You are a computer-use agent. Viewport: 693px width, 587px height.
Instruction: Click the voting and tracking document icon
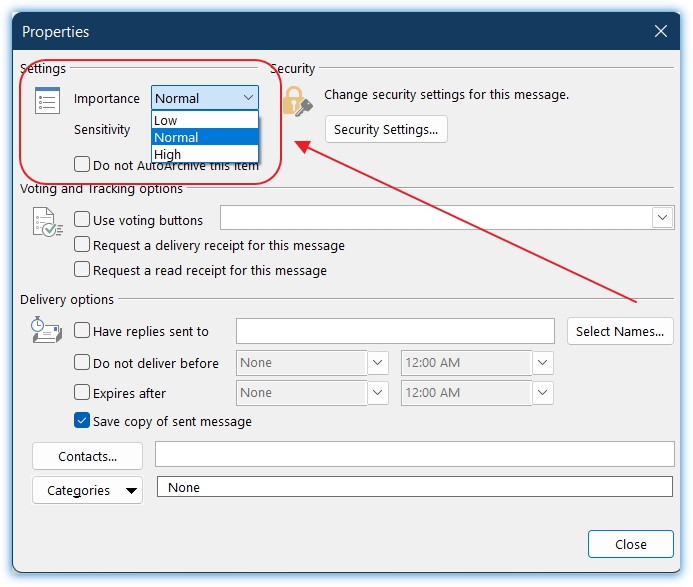pos(47,222)
